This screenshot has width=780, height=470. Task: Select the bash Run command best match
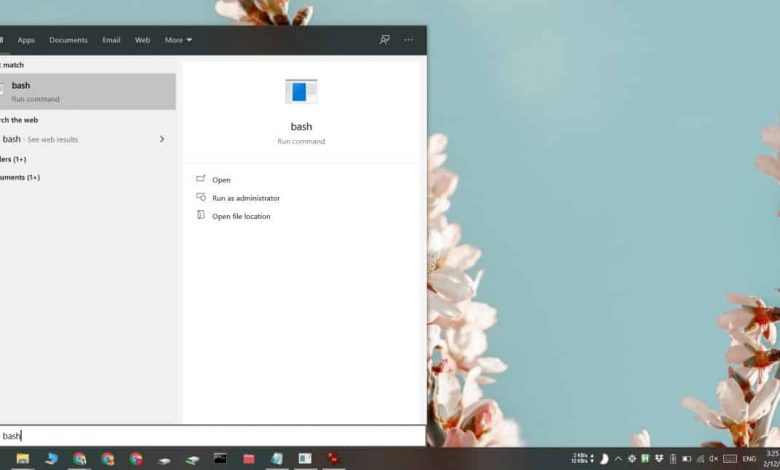click(88, 92)
